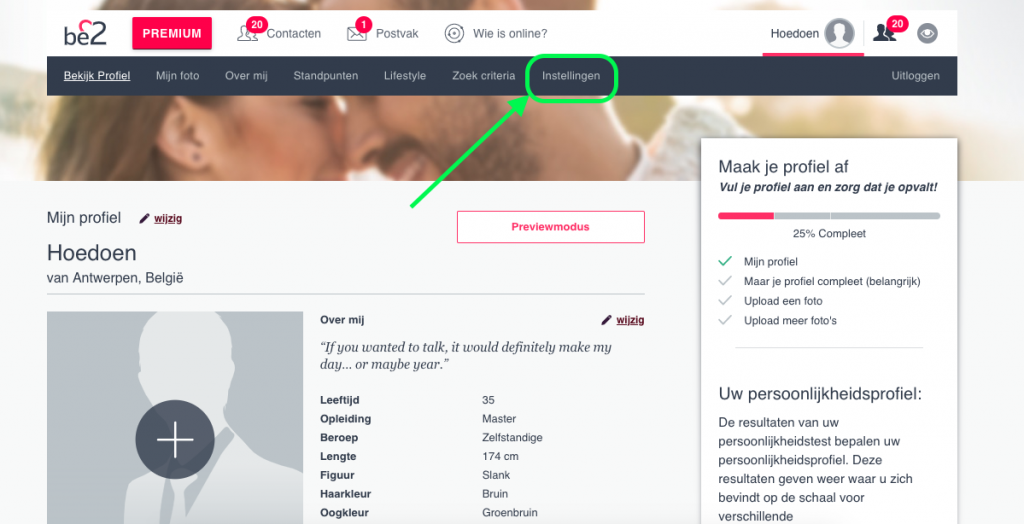1024x524 pixels.
Task: Select Upload een foto checklist item
Action: coord(783,301)
